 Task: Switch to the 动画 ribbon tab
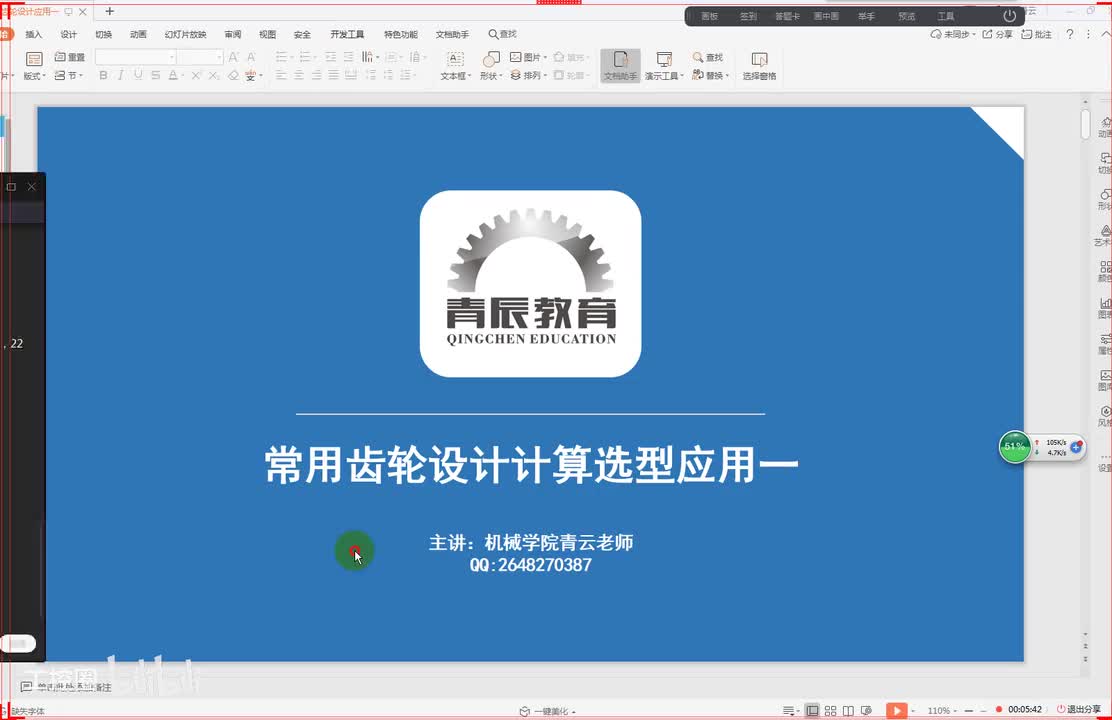coord(138,34)
